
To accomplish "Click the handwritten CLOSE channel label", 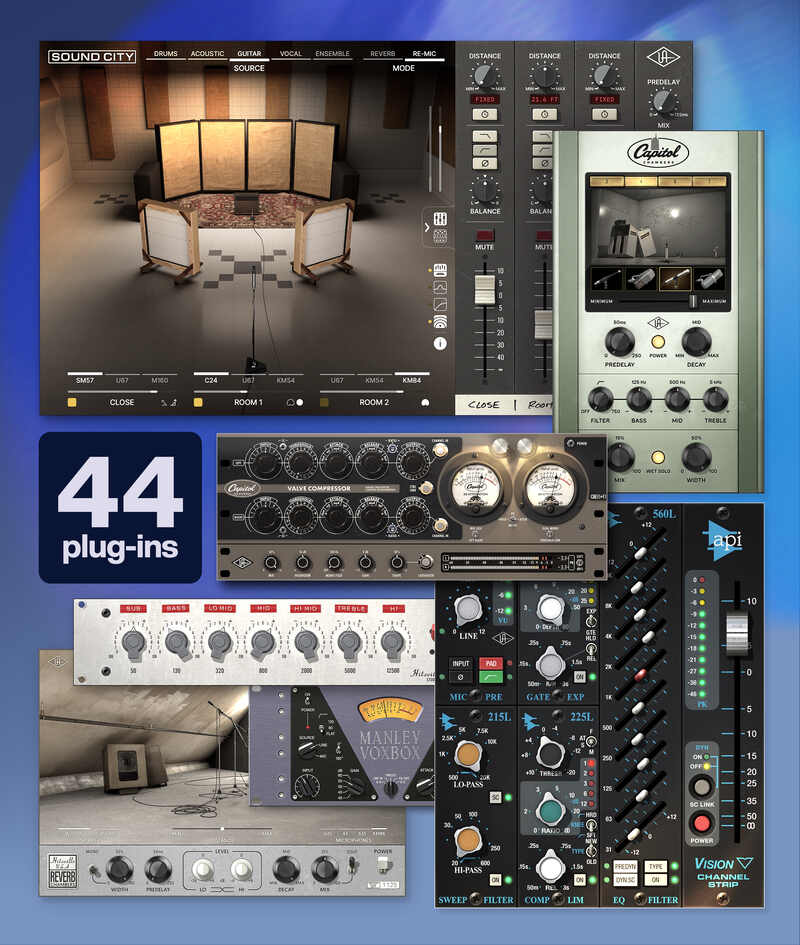I will pos(483,405).
